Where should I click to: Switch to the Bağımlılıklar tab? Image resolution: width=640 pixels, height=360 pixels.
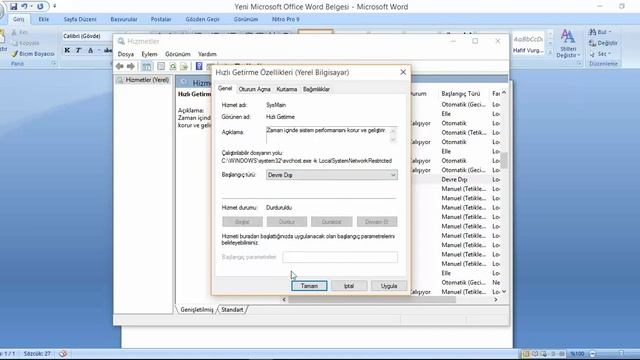316,89
